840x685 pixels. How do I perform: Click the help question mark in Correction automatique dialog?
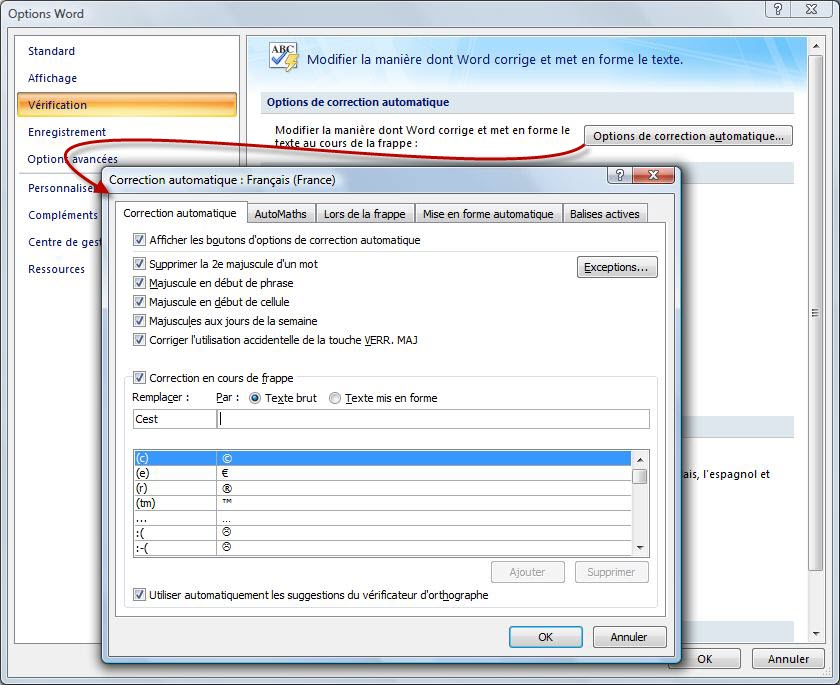pos(620,175)
